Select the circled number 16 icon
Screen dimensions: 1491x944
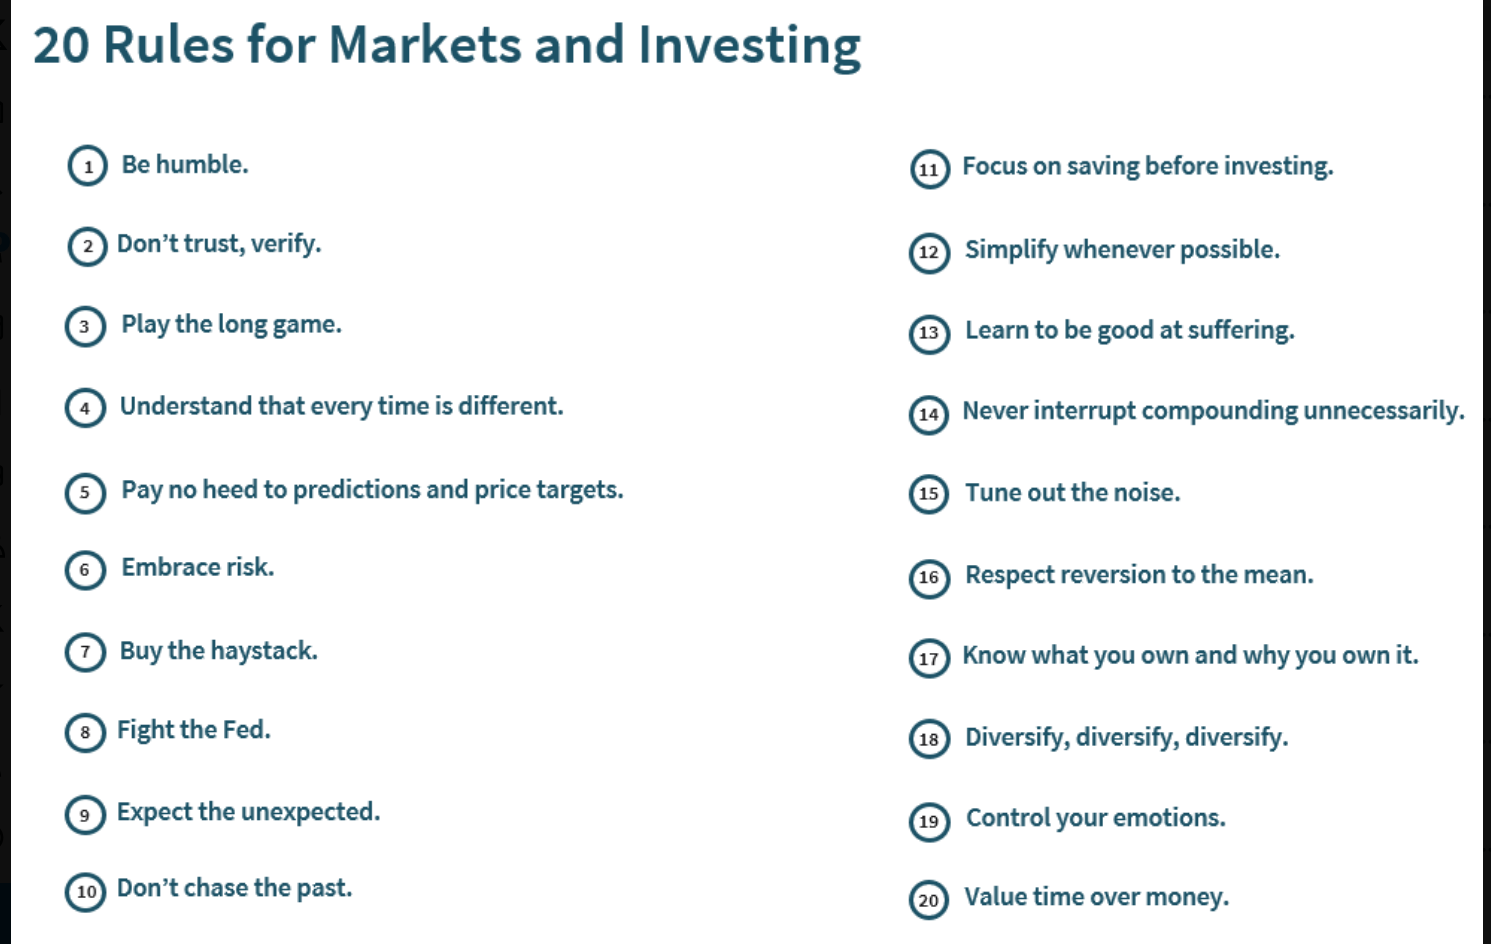tap(929, 577)
